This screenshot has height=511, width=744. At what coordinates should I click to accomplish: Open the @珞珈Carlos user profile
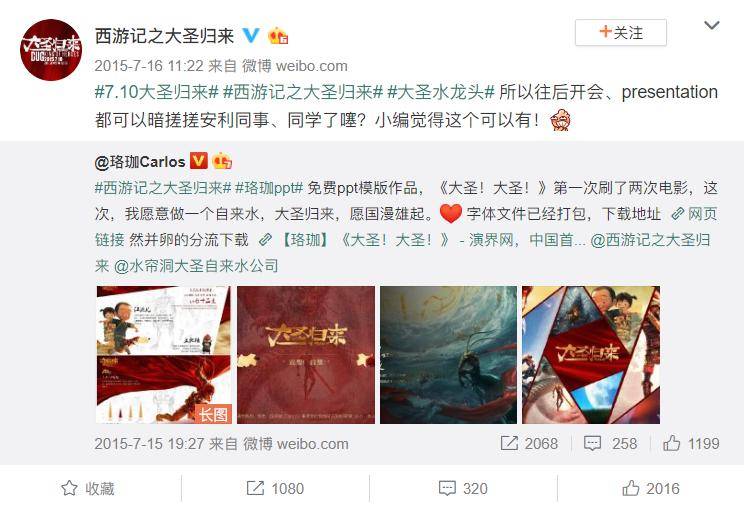[x=140, y=162]
